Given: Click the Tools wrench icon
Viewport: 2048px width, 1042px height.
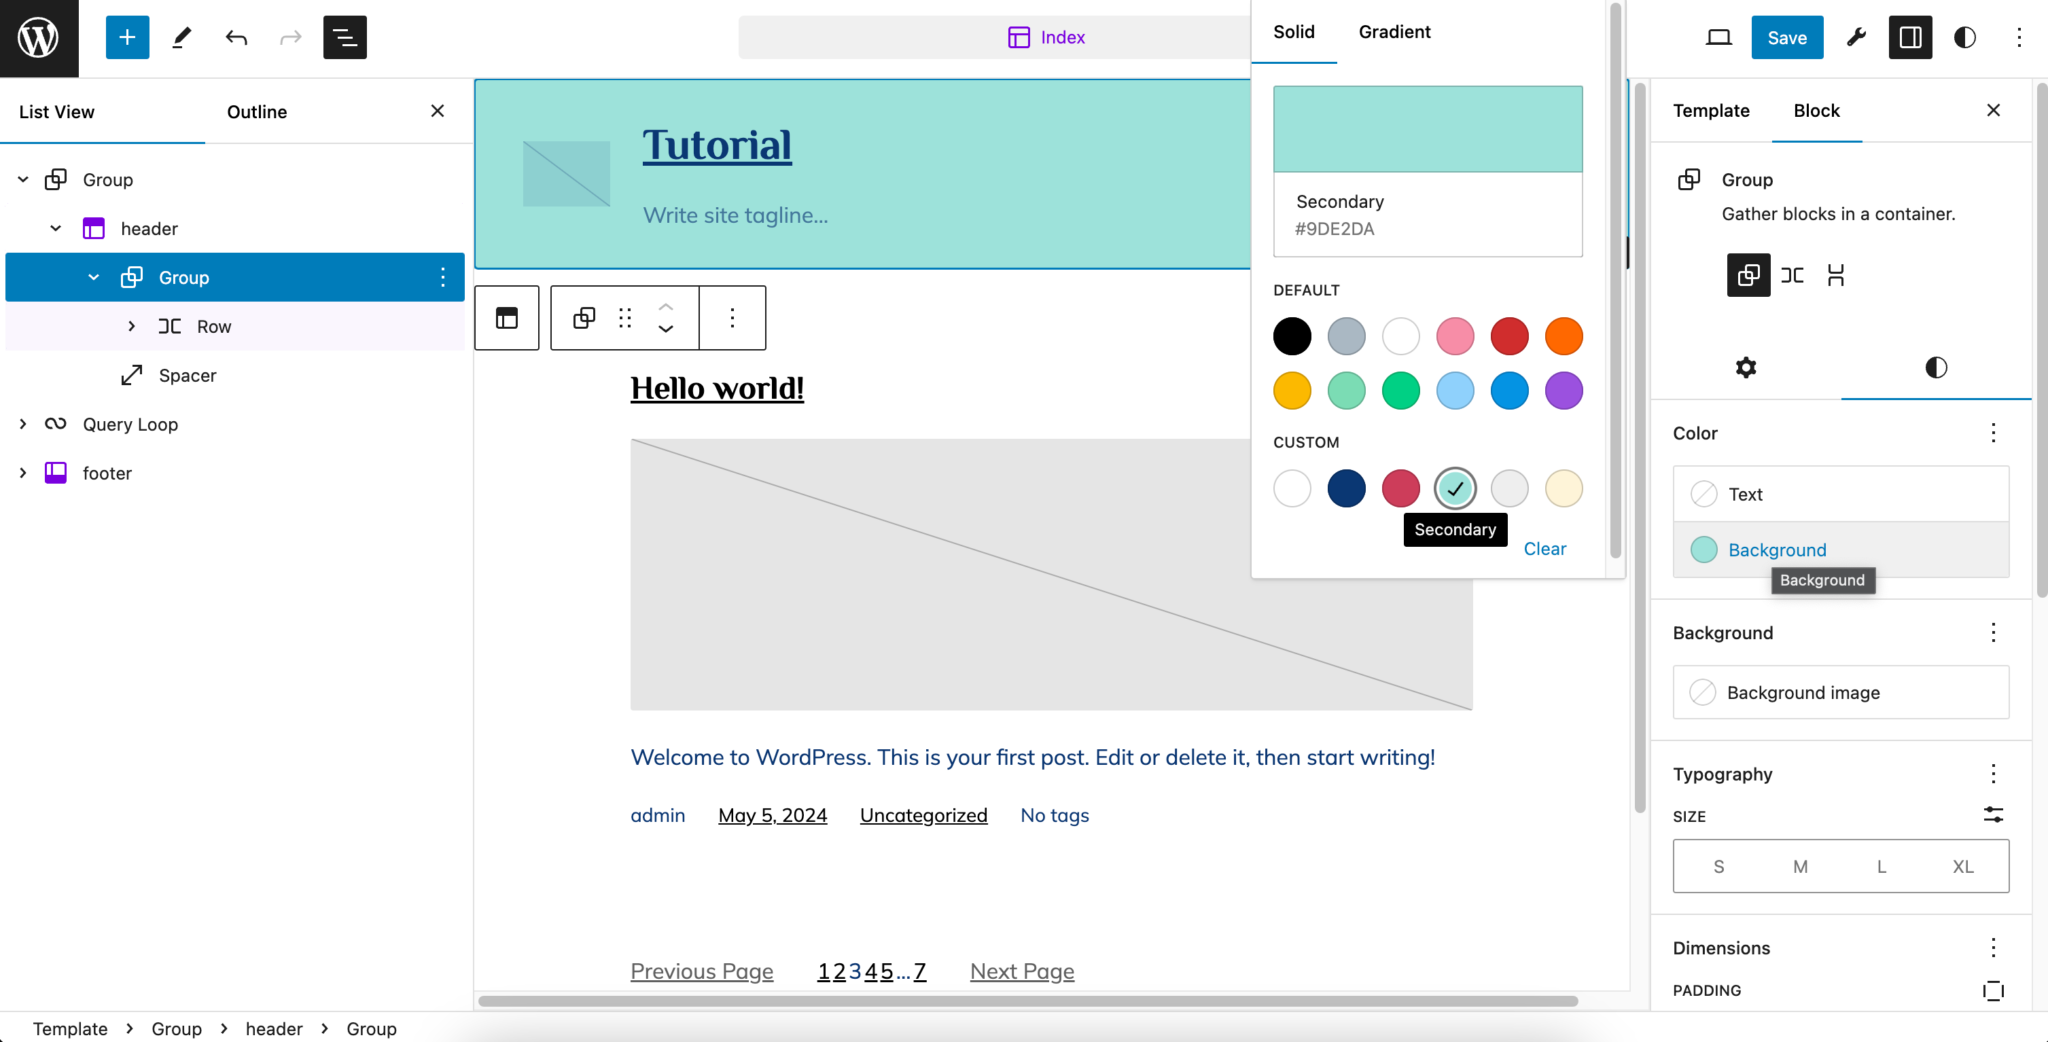Looking at the screenshot, I should click(x=1855, y=37).
